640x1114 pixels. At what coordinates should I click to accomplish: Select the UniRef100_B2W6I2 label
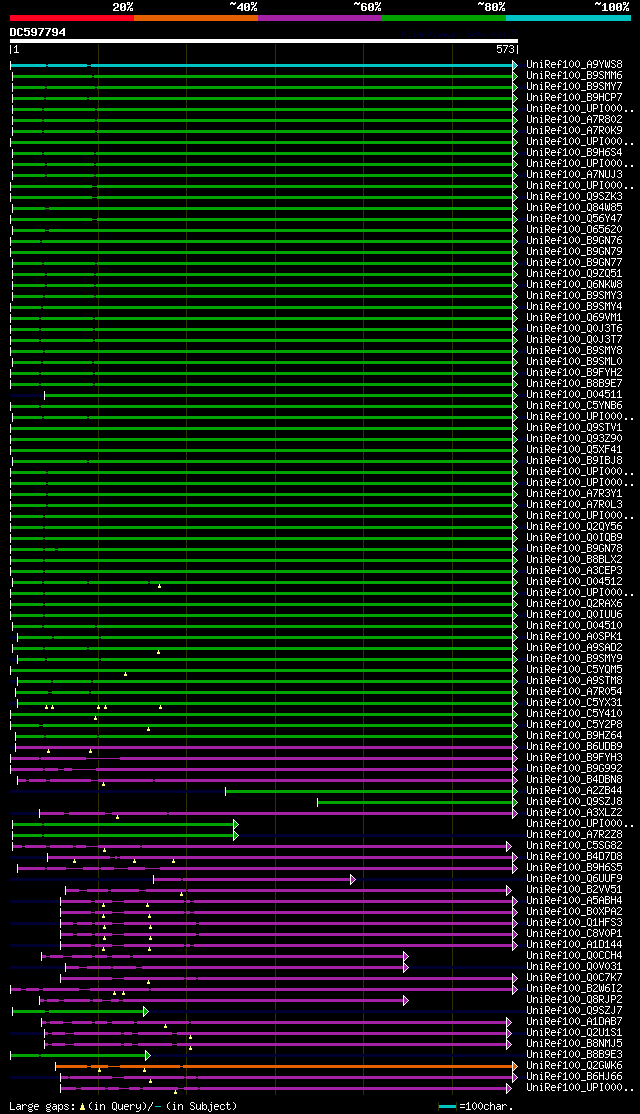point(574,990)
